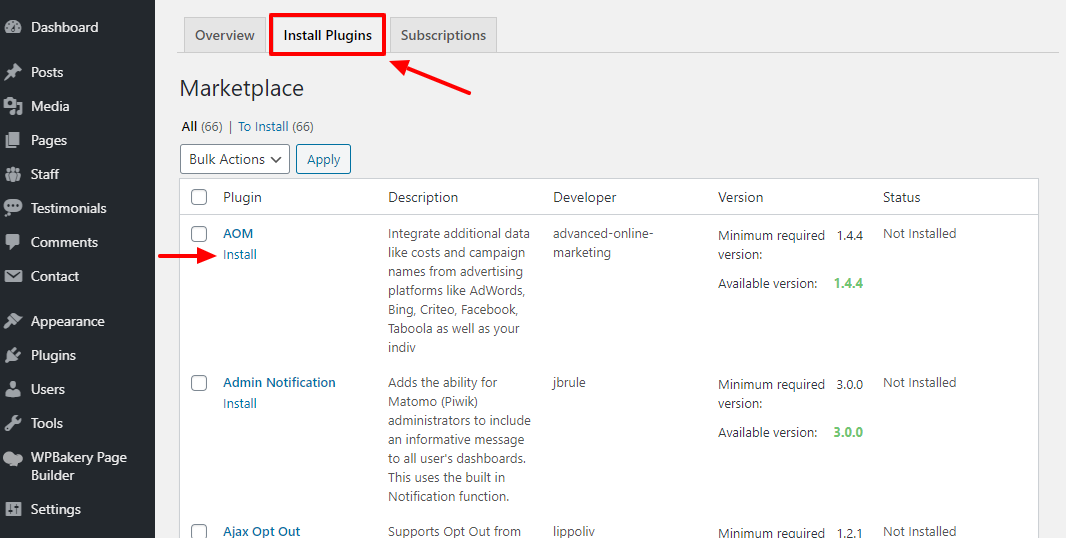The width and height of the screenshot is (1066, 538).
Task: Click Not Installed status for Admin Notification
Action: [920, 382]
